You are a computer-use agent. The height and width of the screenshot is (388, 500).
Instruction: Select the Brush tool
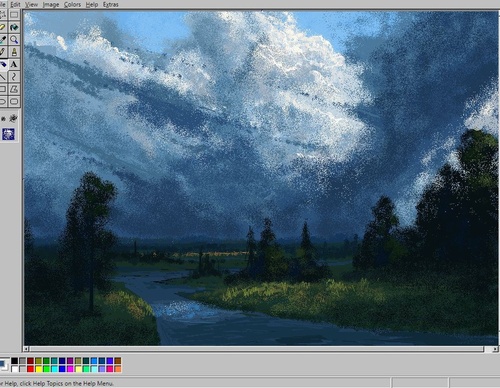[14, 52]
